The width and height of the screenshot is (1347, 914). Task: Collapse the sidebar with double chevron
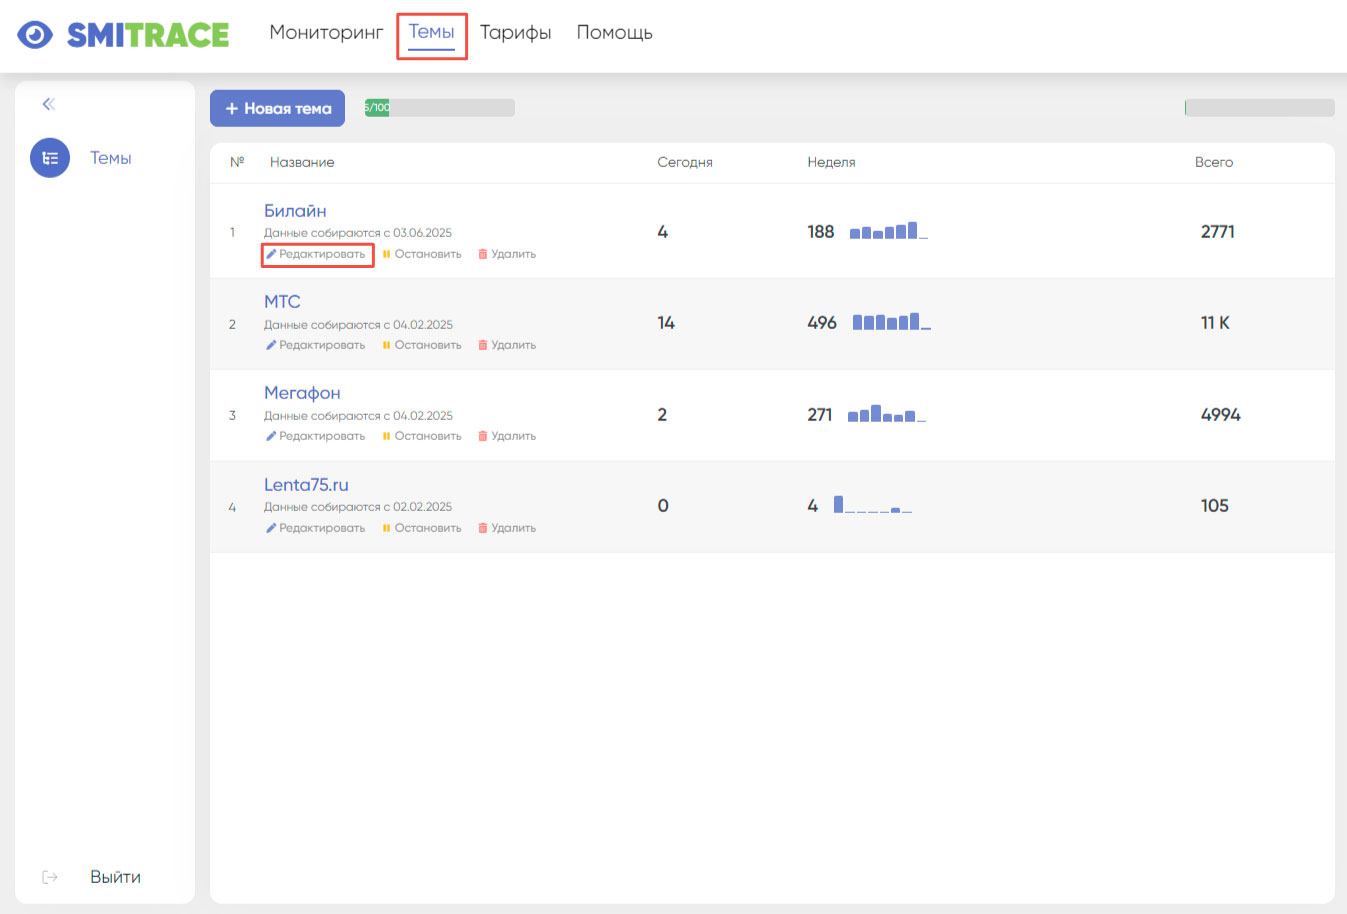pyautogui.click(x=48, y=104)
